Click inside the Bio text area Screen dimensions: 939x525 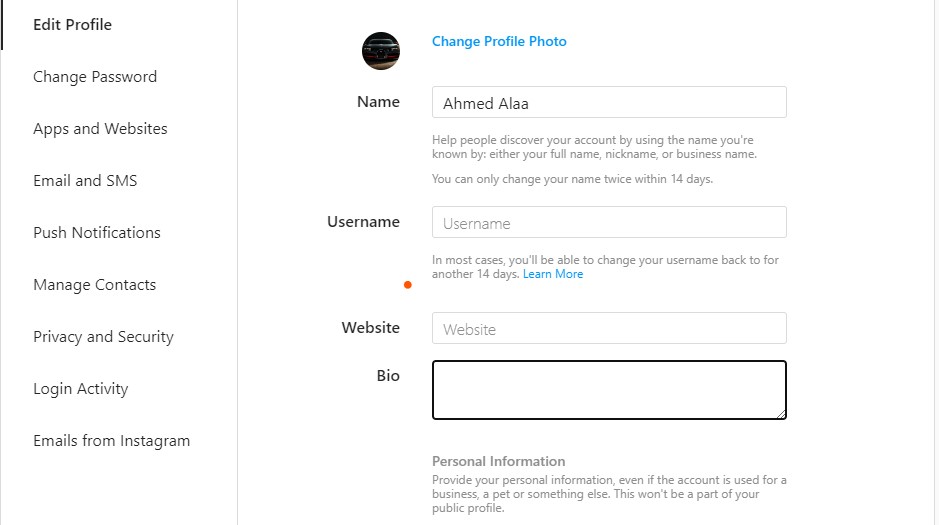[609, 390]
